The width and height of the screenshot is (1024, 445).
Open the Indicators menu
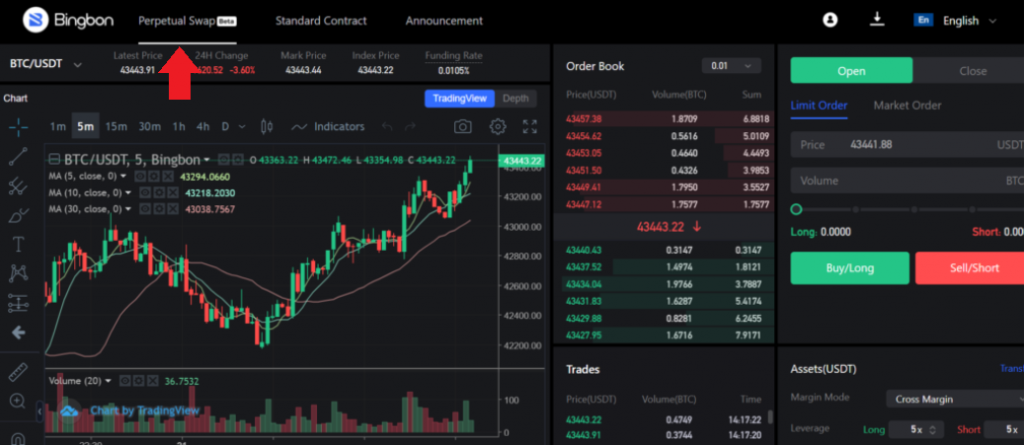pyautogui.click(x=328, y=126)
